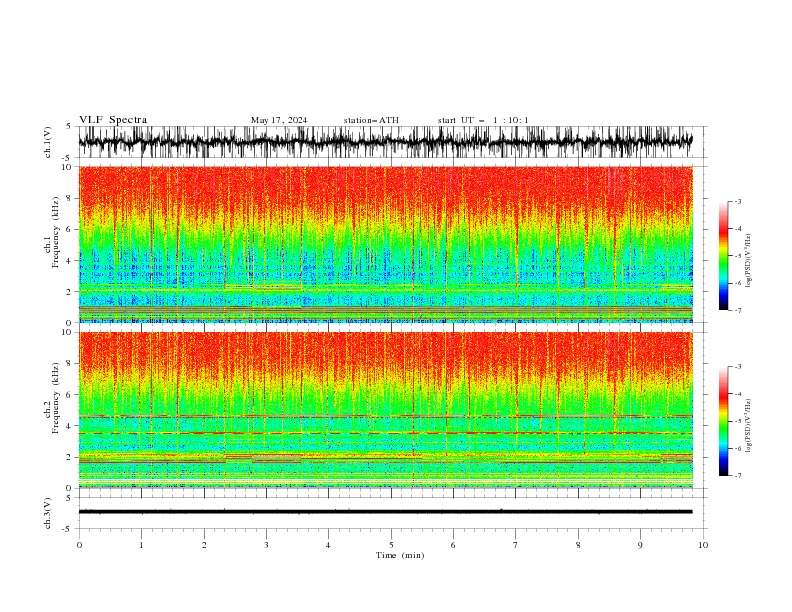The width and height of the screenshot is (792, 612).
Task: Click the "station=ATH" label
Action: (x=371, y=120)
